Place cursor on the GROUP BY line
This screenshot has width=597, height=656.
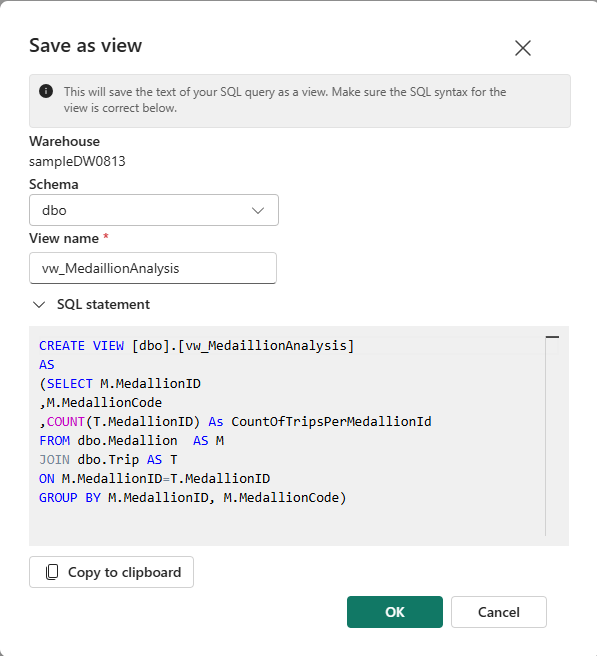click(192, 497)
